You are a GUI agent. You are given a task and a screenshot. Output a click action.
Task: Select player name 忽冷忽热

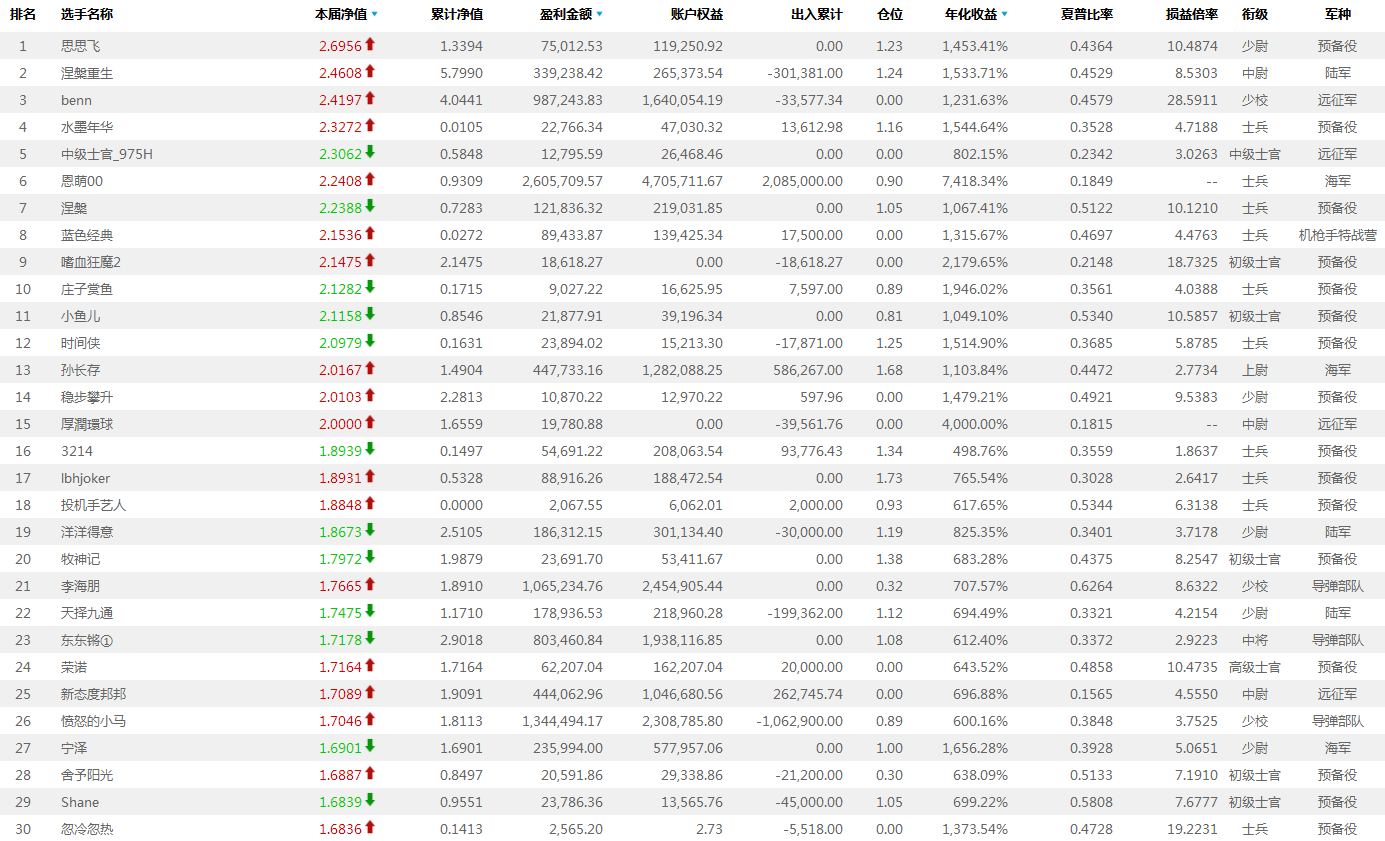[87, 829]
